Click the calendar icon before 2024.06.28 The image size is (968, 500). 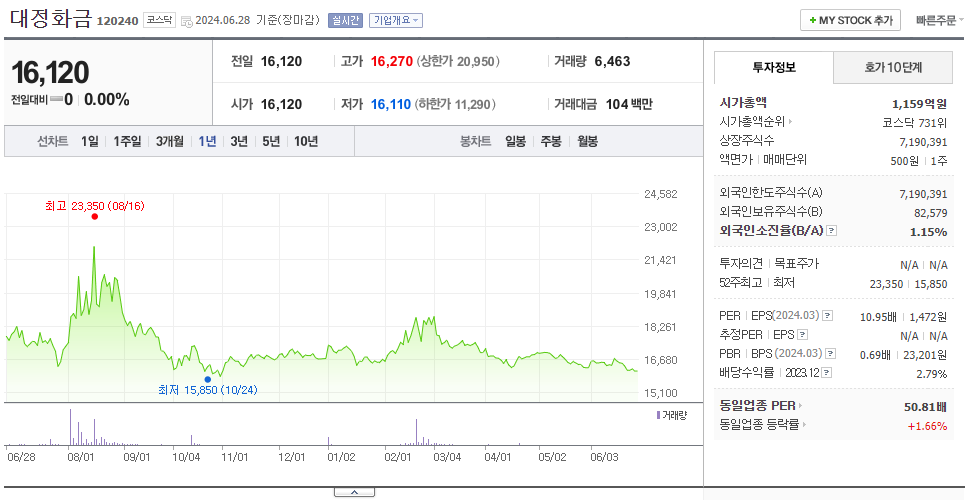point(187,20)
